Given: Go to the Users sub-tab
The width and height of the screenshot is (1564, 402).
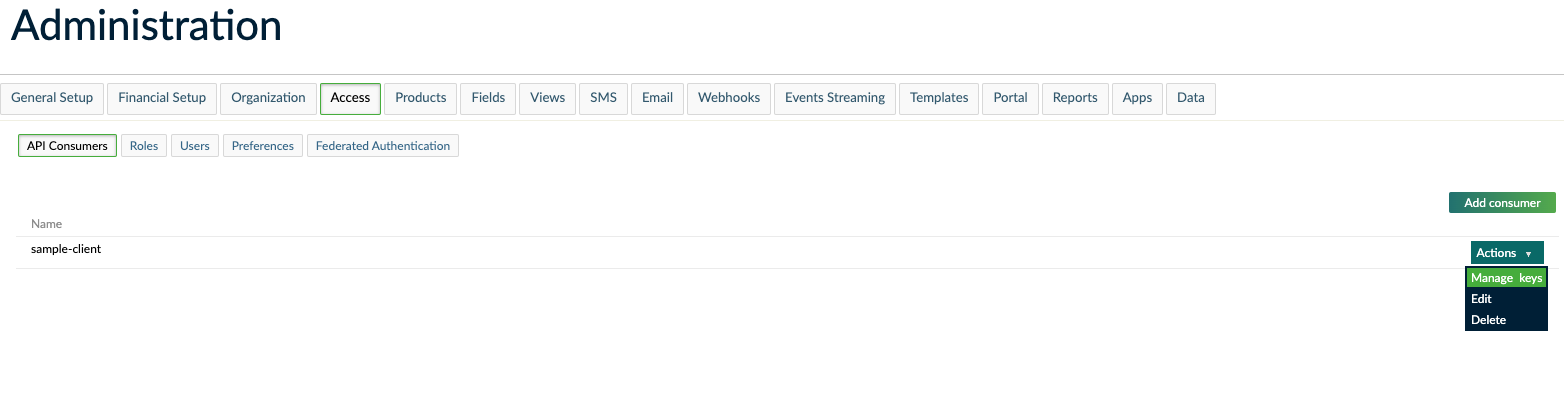Looking at the screenshot, I should click(x=195, y=146).
